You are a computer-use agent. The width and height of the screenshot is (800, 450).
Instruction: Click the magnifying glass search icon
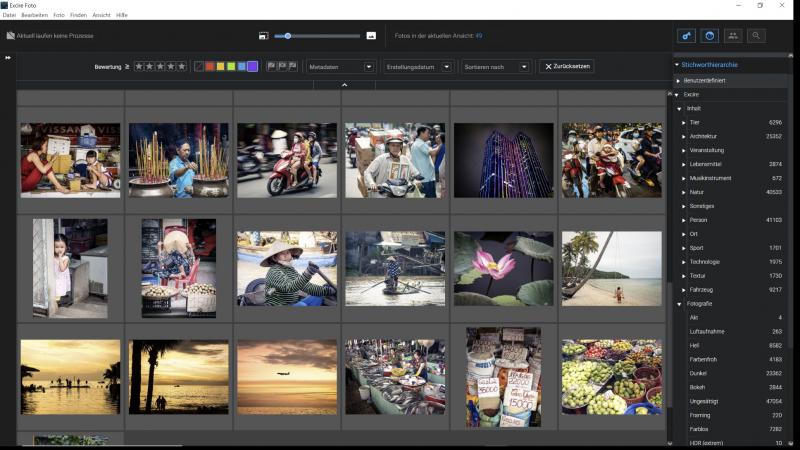point(756,35)
